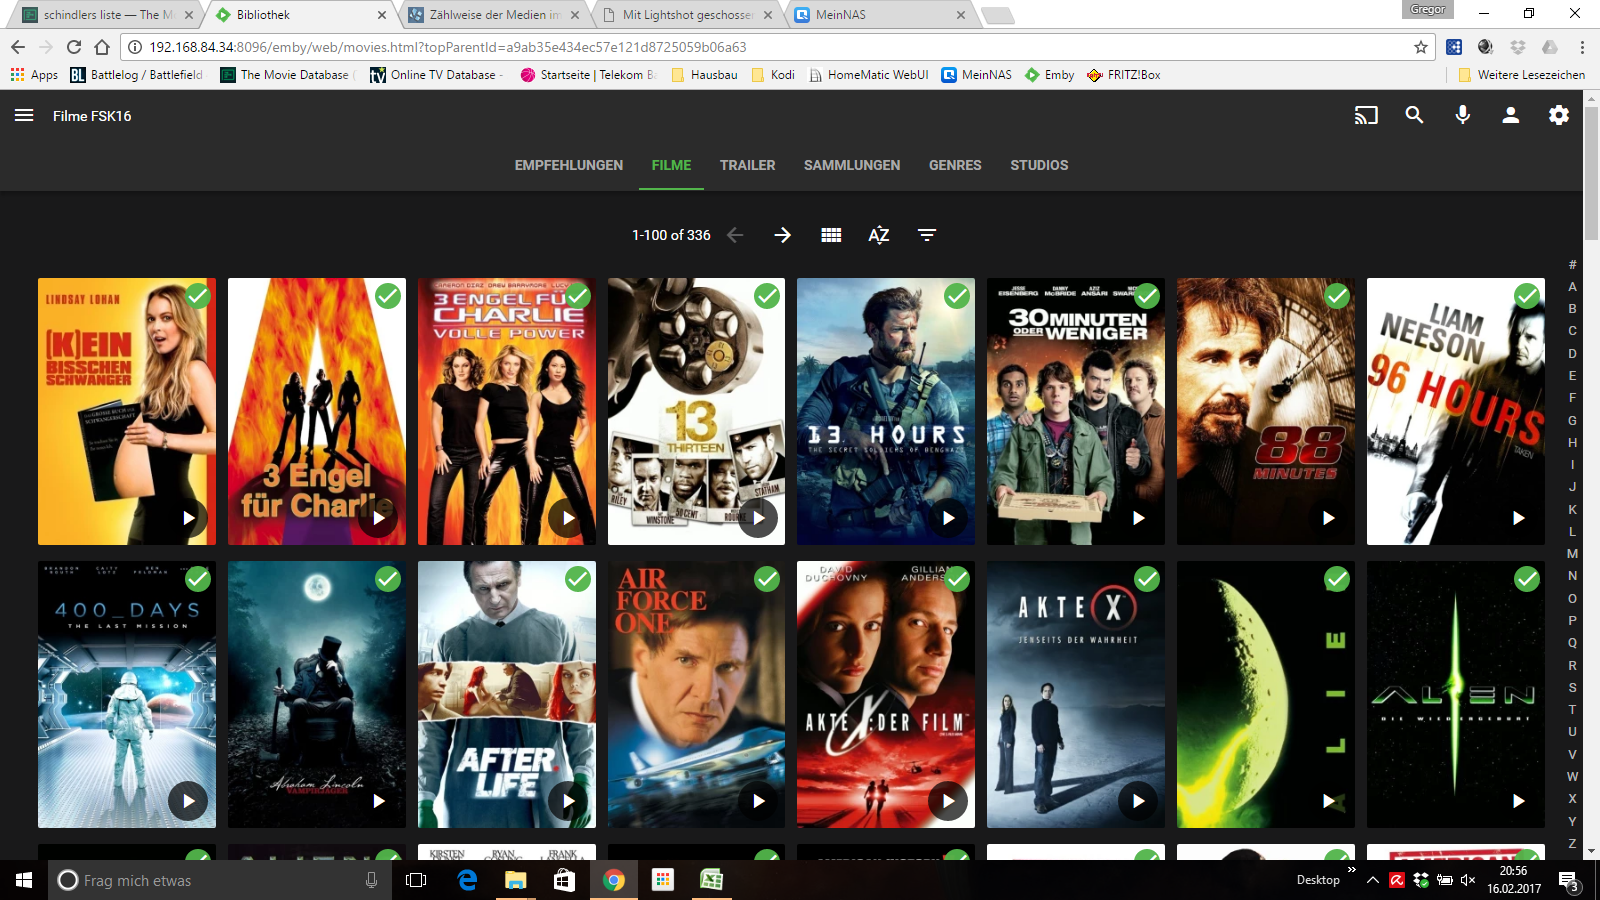
Task: Change view with grid icon
Action: click(831, 235)
